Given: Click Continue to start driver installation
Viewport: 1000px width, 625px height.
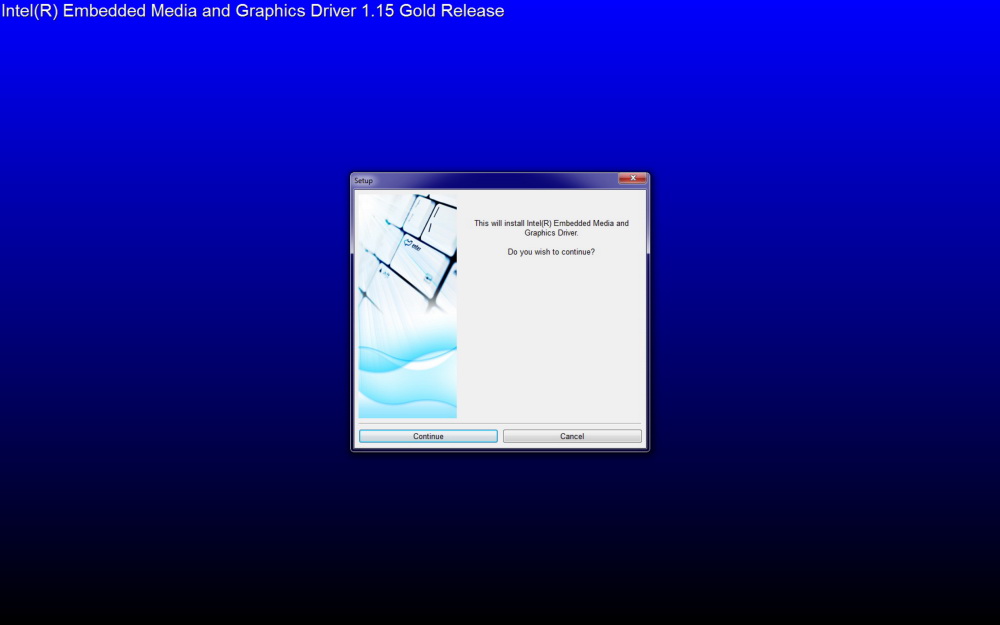Looking at the screenshot, I should (x=428, y=436).
